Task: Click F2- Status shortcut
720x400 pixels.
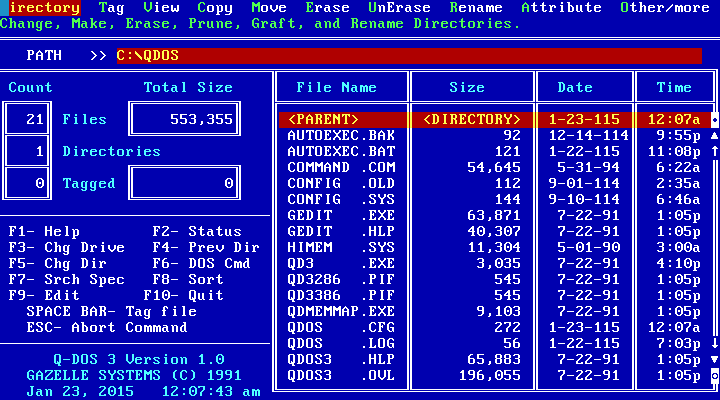Action: point(197,231)
